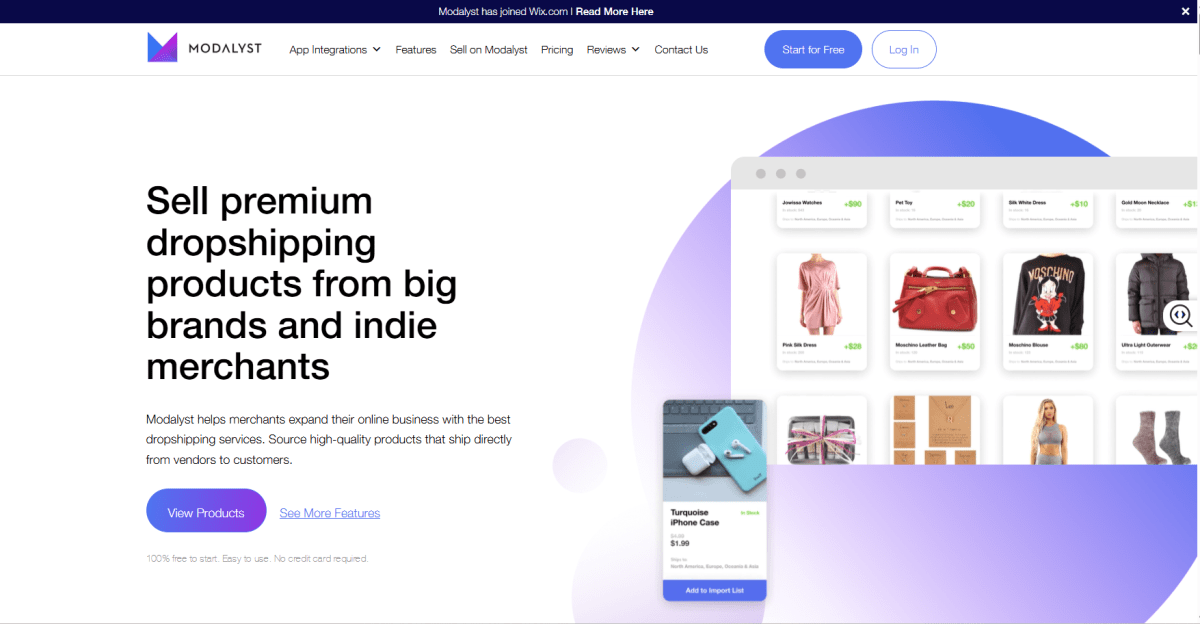Open the Sell on Modalyst page
The image size is (1200, 624).
tap(489, 50)
